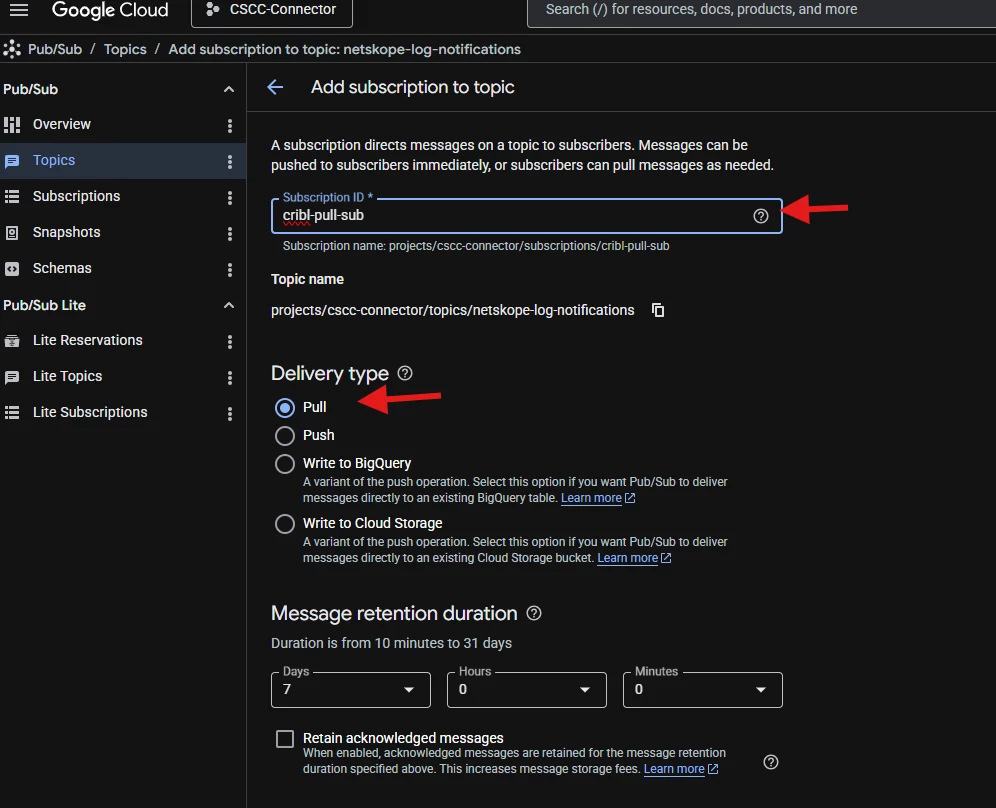Open the main hamburger navigation menu

(x=19, y=10)
